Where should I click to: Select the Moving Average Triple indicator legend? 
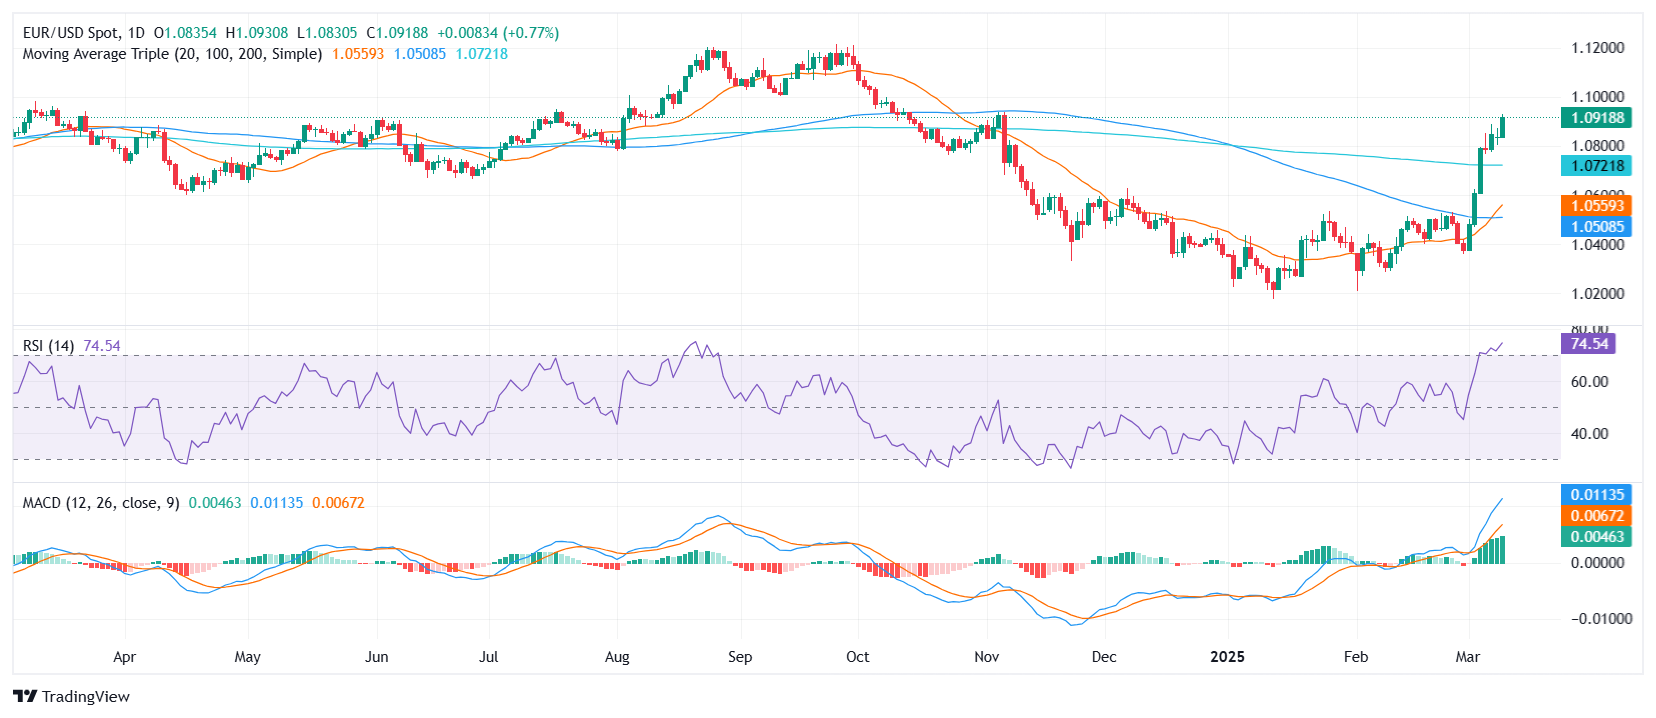coord(172,54)
